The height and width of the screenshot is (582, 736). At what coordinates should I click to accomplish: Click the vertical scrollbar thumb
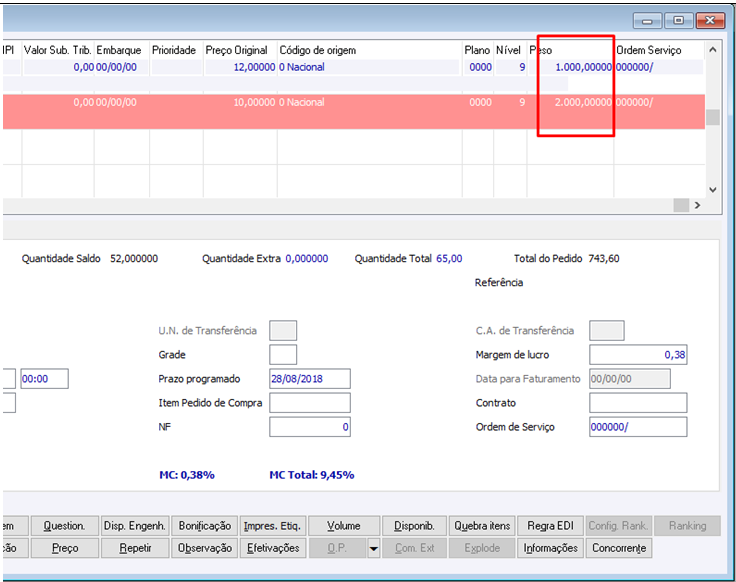point(713,117)
